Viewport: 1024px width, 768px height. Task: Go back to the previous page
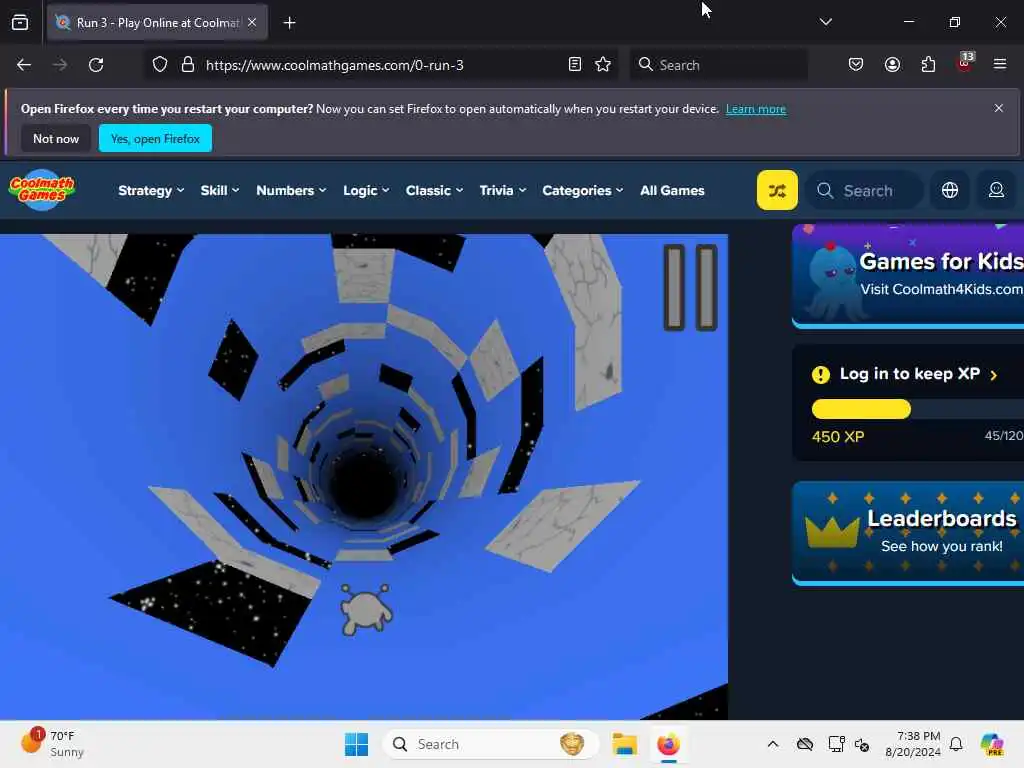(x=24, y=65)
